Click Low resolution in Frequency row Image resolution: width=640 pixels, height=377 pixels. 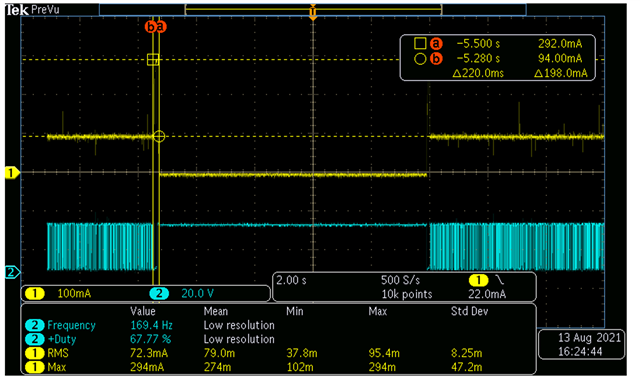pyautogui.click(x=239, y=325)
